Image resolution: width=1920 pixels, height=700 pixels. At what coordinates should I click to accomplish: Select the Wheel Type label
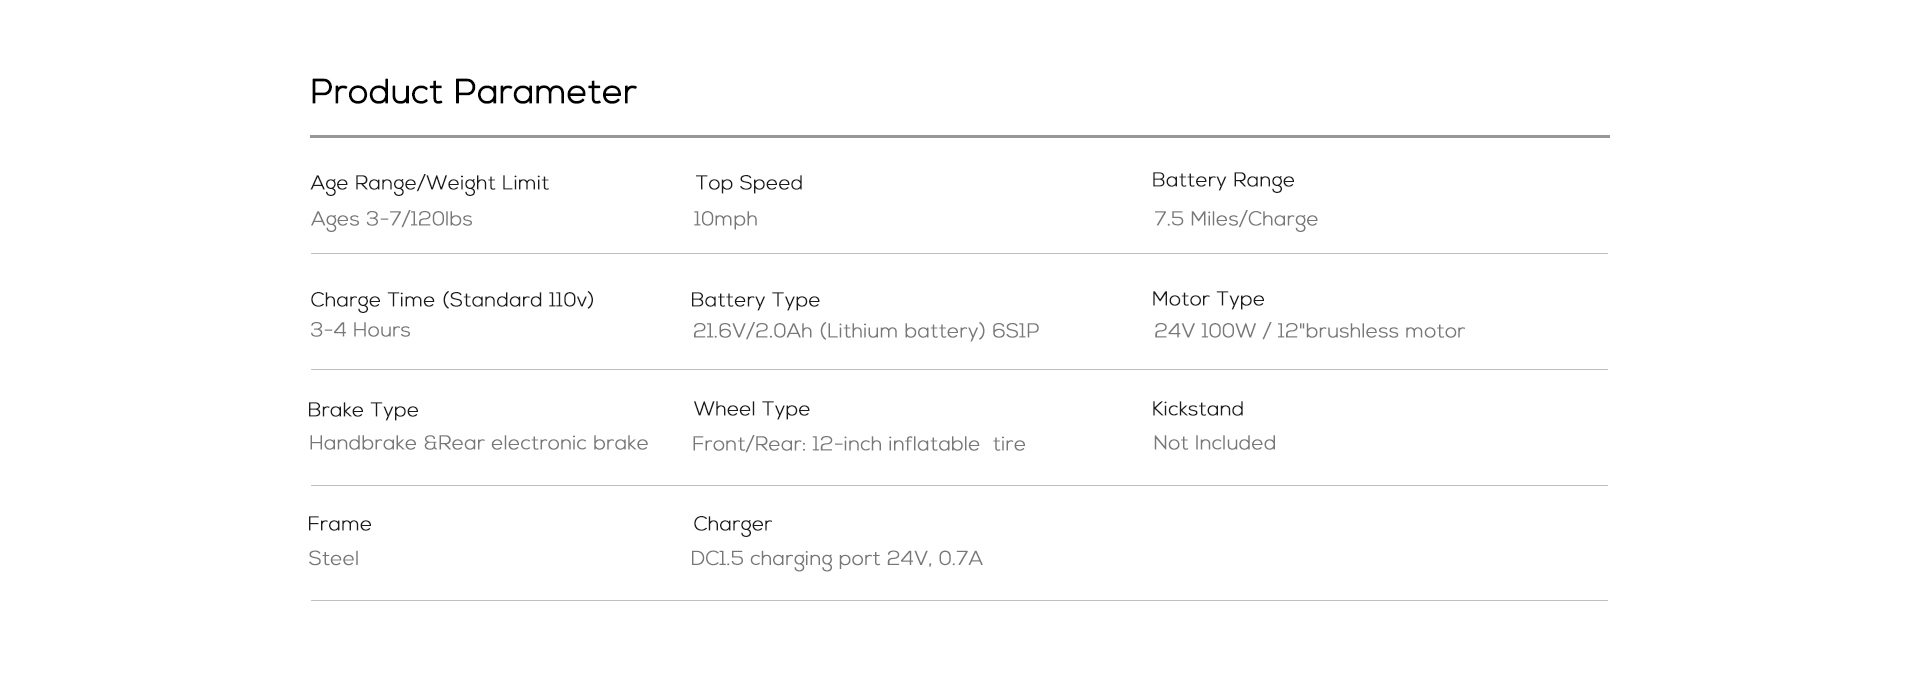[752, 409]
